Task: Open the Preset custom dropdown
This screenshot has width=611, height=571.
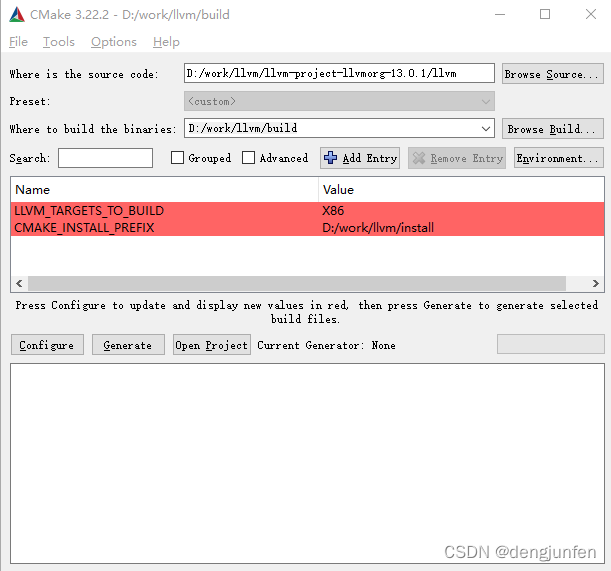Action: coord(339,101)
